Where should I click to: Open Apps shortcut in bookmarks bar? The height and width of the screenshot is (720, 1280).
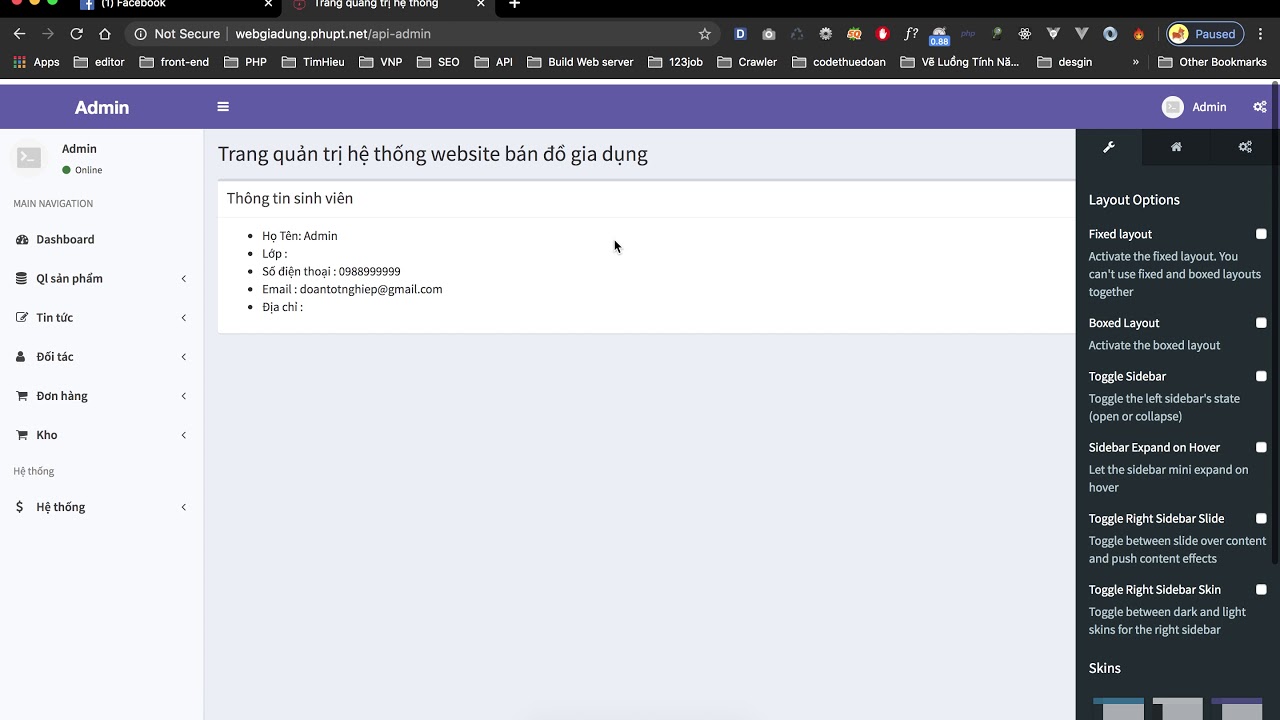[36, 62]
